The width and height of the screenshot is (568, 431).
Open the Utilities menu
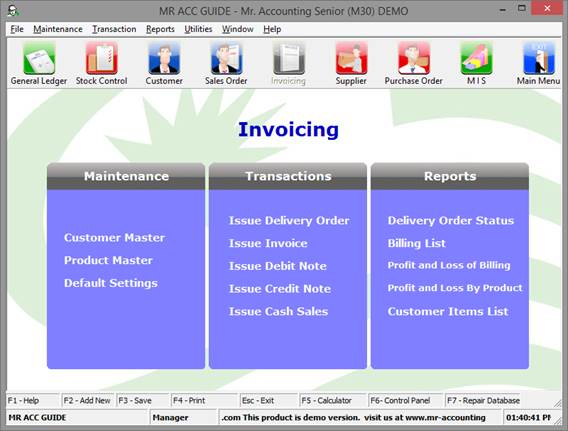pos(198,29)
